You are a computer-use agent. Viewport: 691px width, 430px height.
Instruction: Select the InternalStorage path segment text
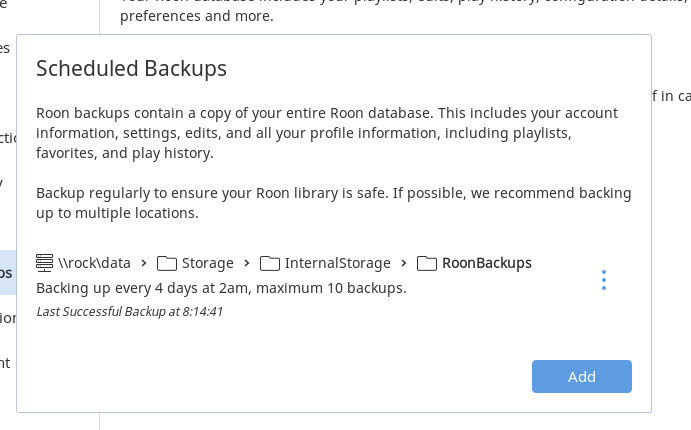pyautogui.click(x=338, y=263)
